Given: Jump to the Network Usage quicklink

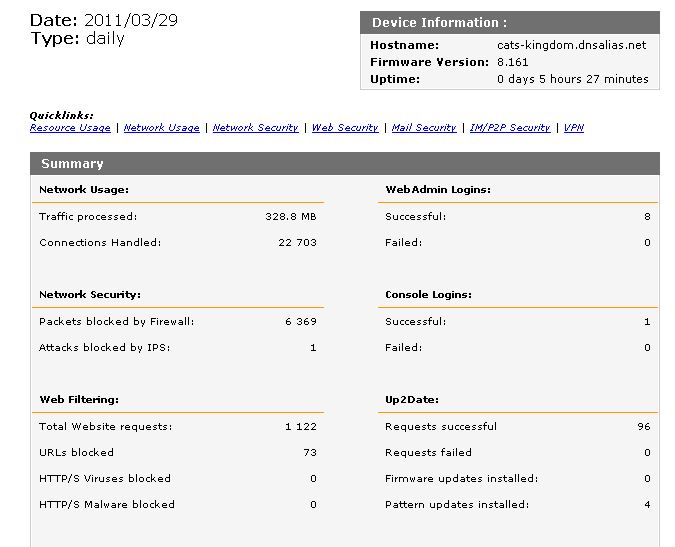Looking at the screenshot, I should (161, 128).
